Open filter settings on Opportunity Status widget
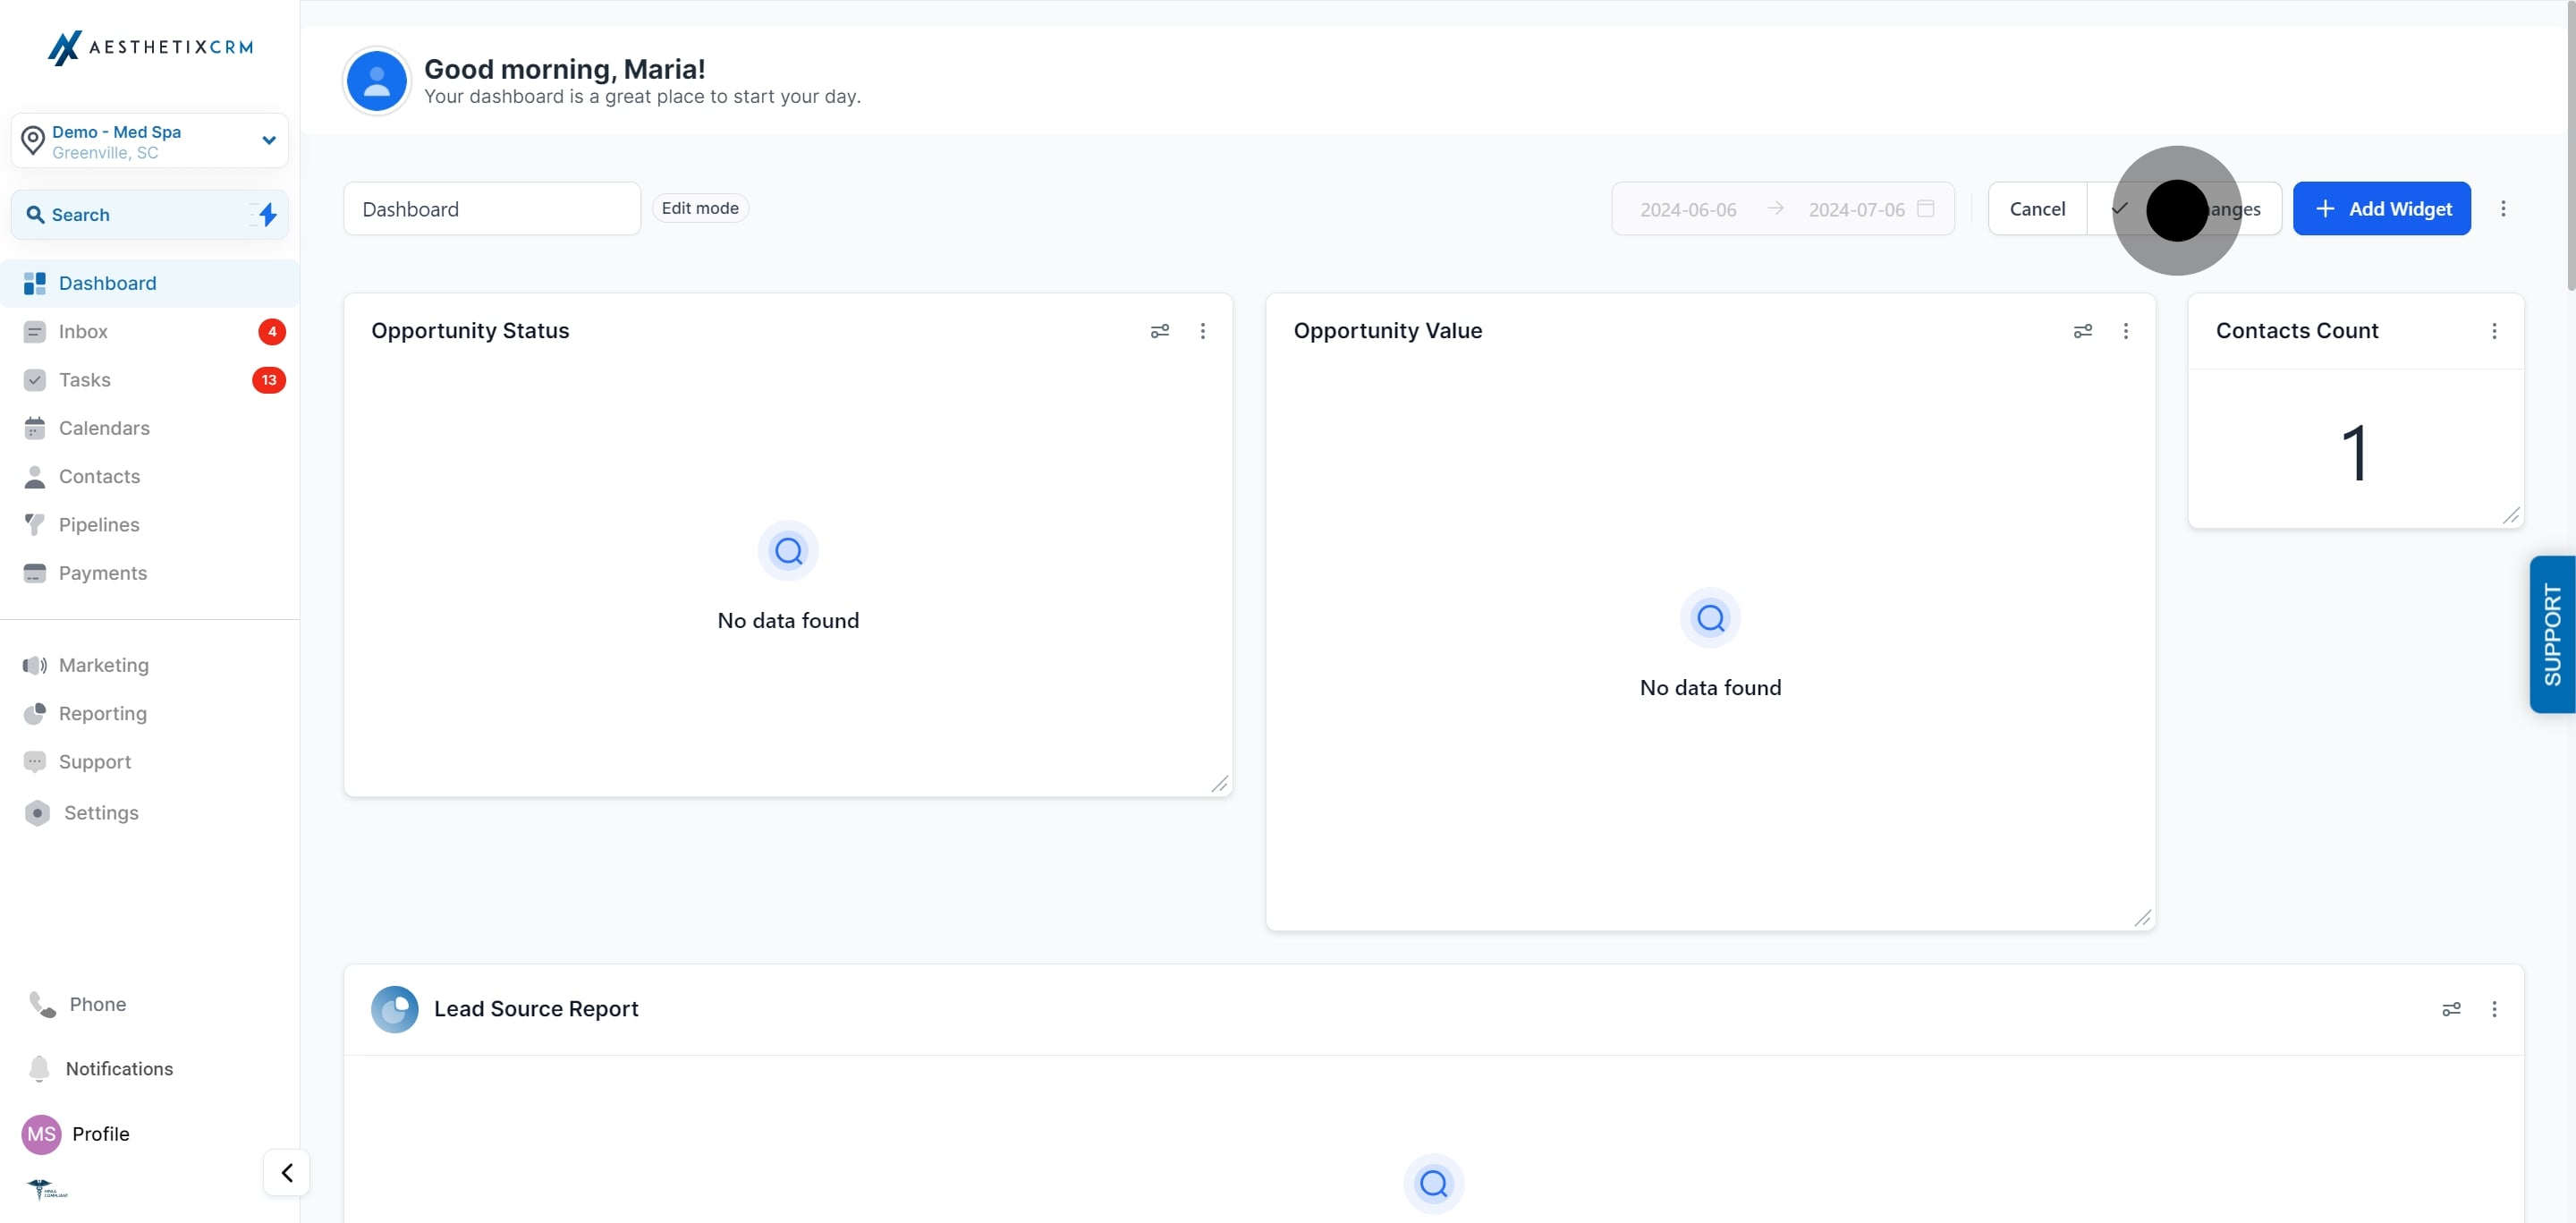Image resolution: width=2576 pixels, height=1223 pixels. tap(1159, 331)
